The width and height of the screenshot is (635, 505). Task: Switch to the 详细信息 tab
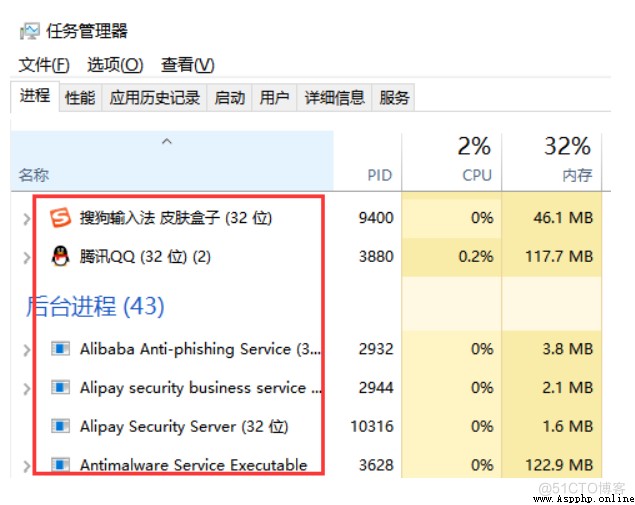[x=334, y=97]
